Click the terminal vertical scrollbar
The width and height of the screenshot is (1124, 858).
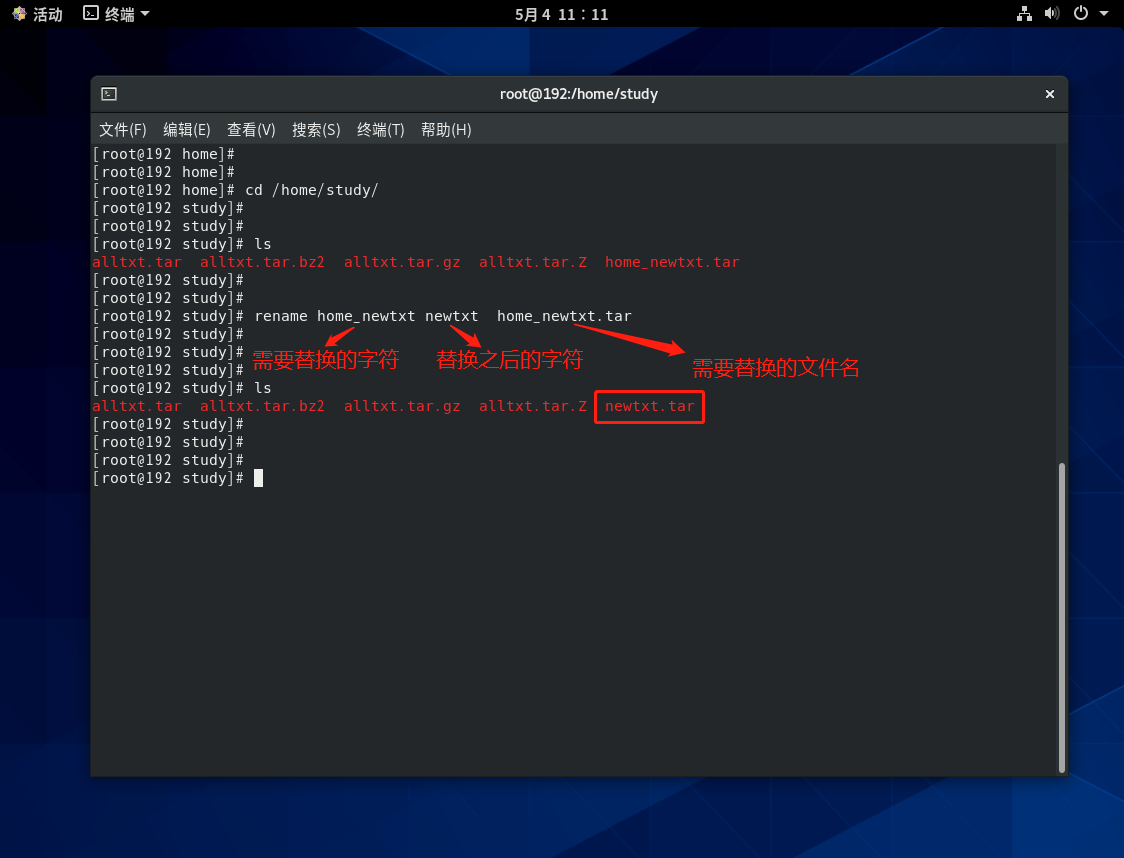click(x=1062, y=616)
